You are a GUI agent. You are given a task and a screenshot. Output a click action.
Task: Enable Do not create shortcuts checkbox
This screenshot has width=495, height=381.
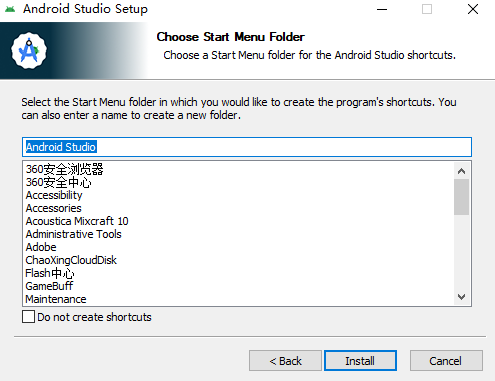[28, 317]
